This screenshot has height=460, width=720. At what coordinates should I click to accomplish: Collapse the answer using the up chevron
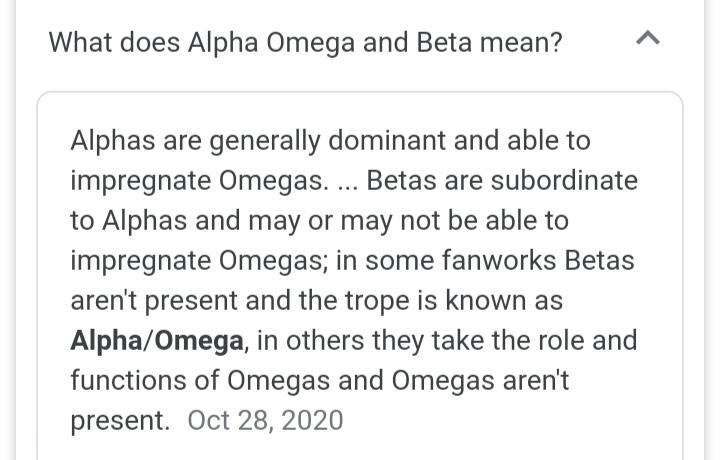pyautogui.click(x=648, y=38)
